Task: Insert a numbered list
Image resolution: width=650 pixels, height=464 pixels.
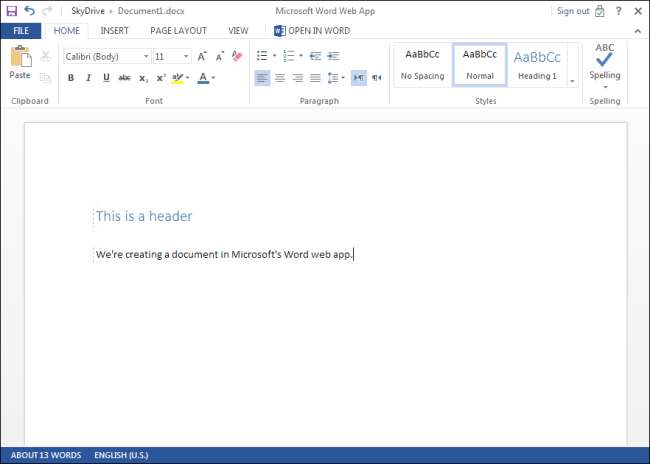Action: (x=289, y=56)
